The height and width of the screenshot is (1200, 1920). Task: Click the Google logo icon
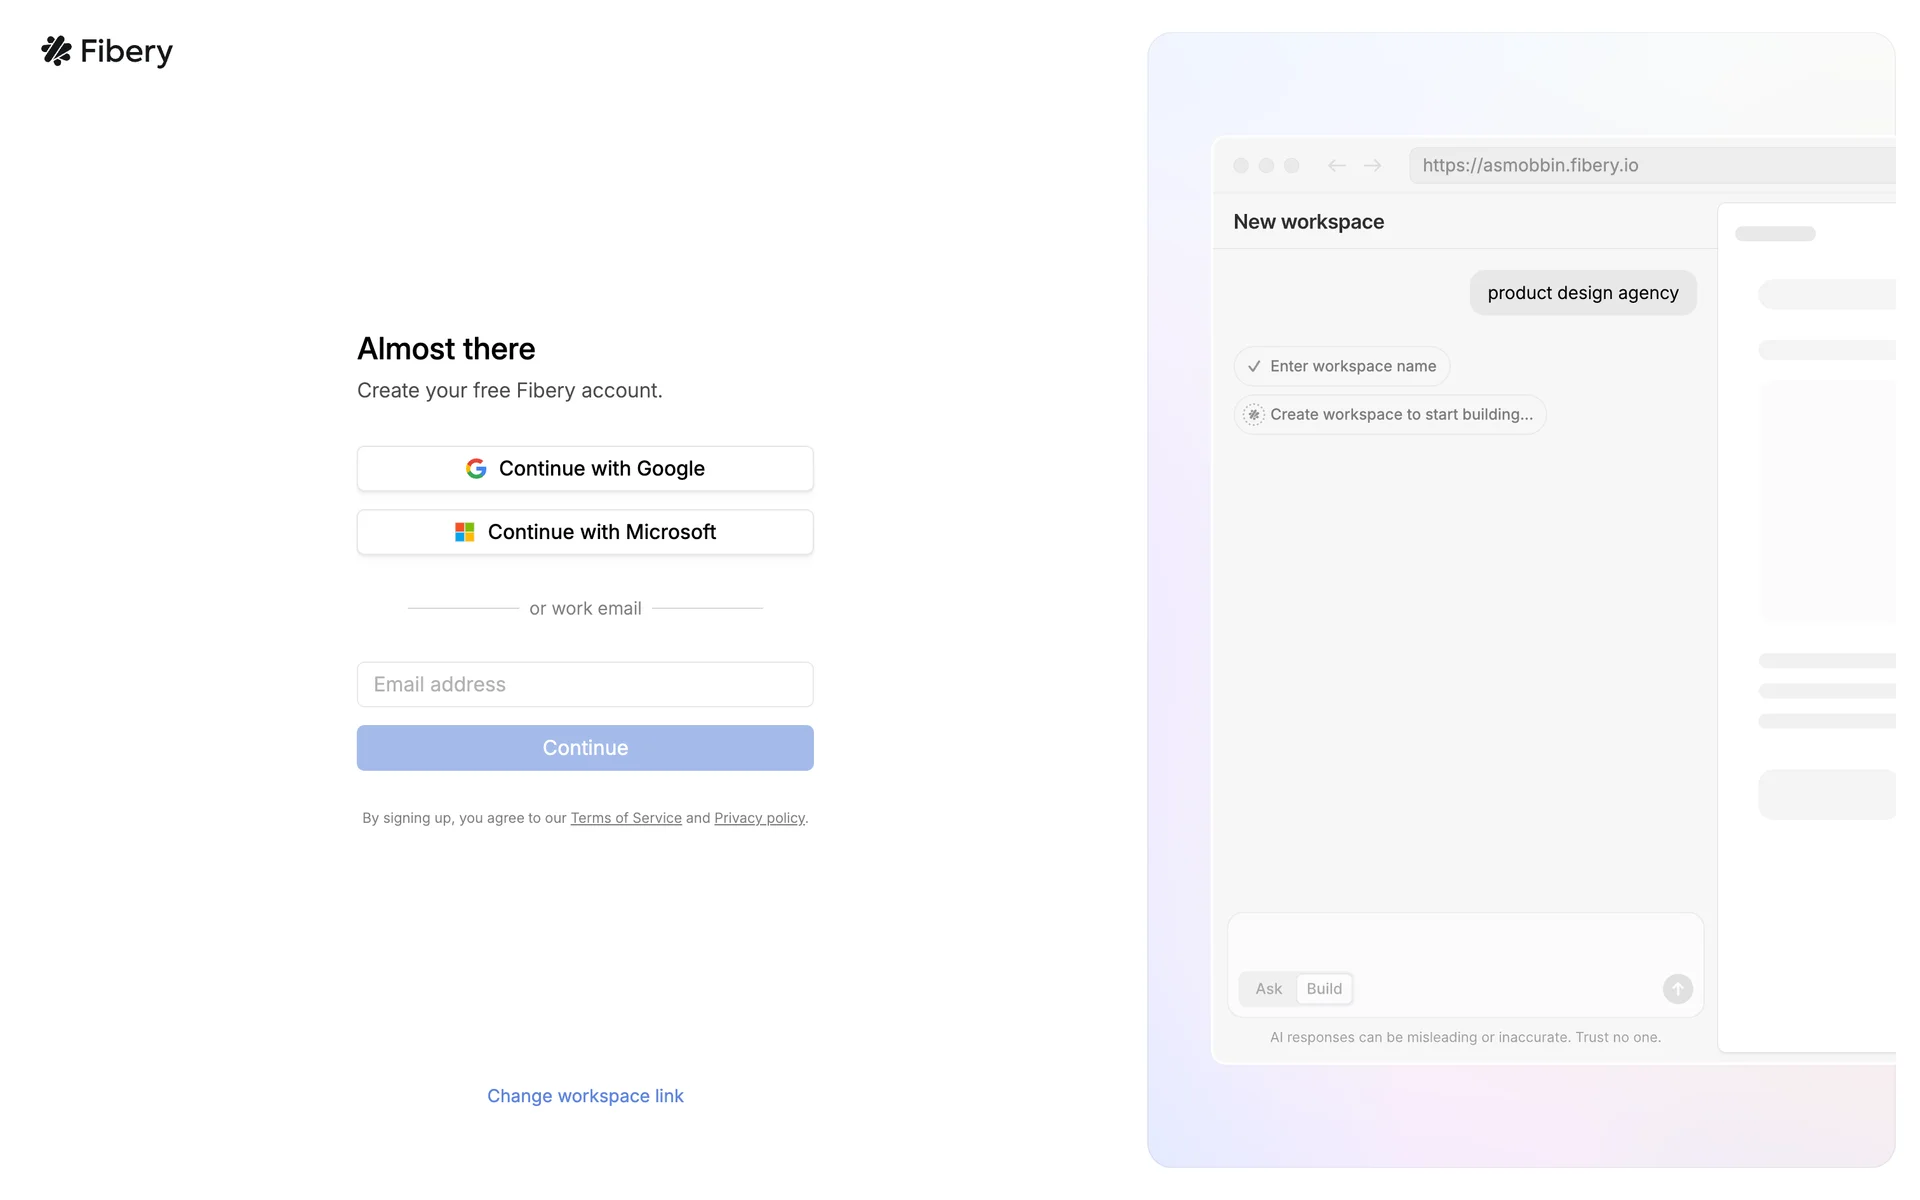[476, 469]
